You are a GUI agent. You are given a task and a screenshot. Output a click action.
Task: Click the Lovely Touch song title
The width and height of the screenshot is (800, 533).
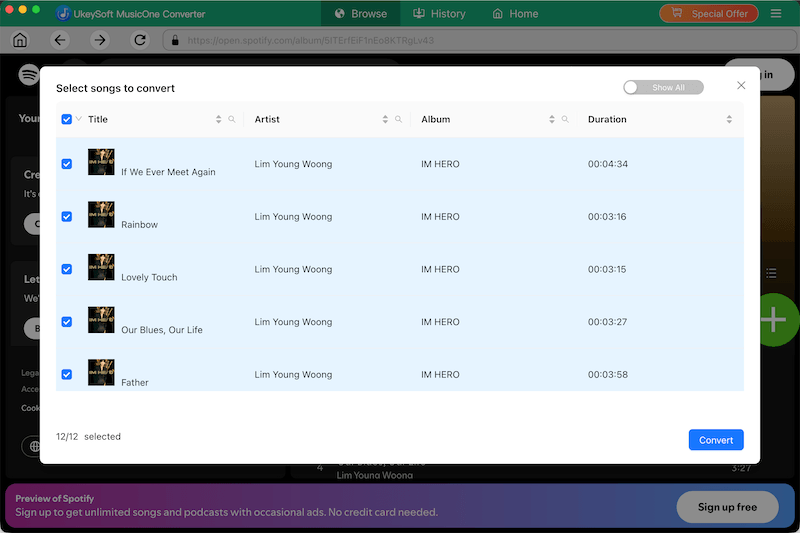tap(149, 277)
